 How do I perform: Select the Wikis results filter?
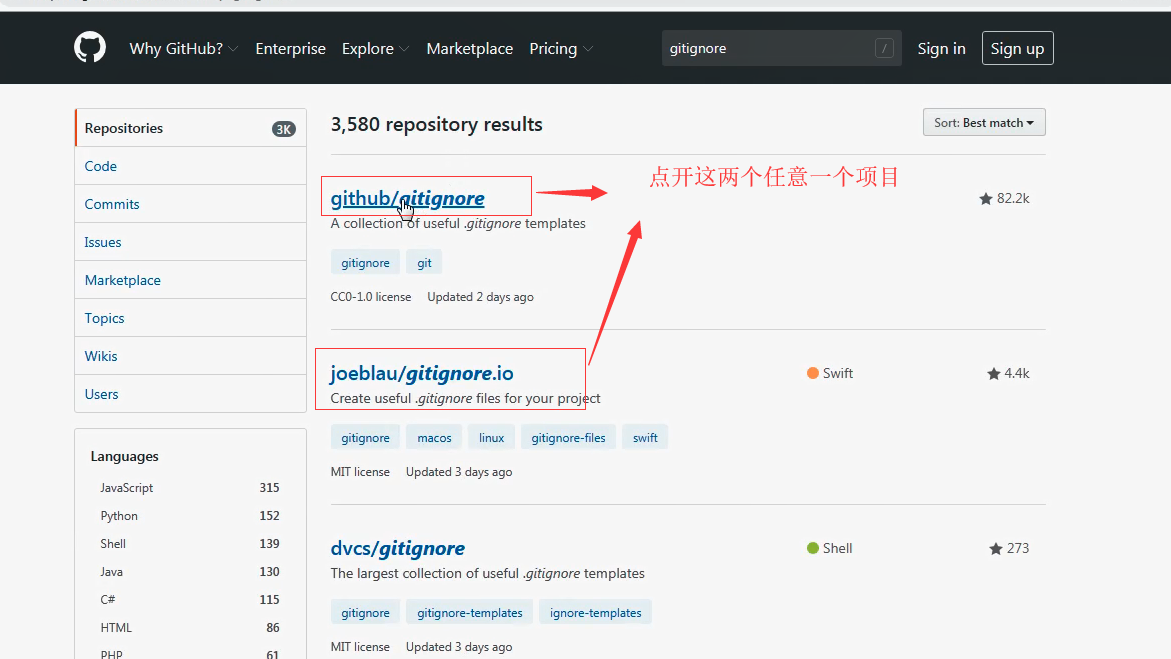click(190, 356)
